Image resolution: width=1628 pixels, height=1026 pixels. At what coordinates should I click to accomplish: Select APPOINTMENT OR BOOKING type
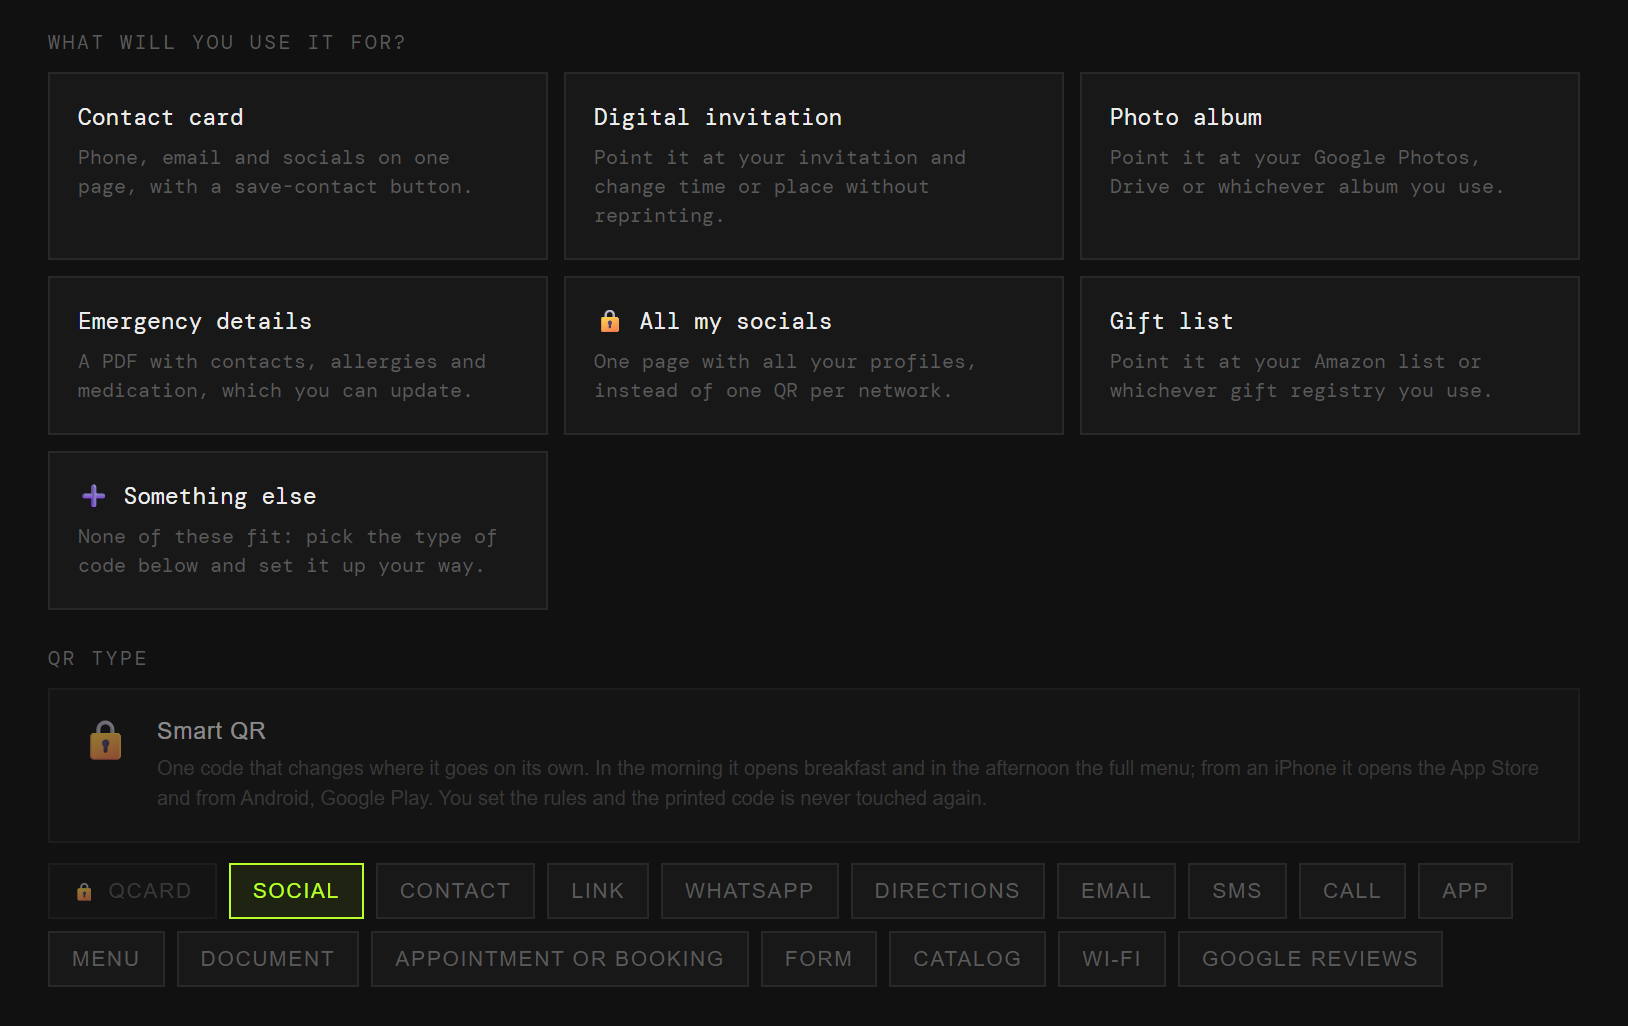click(x=560, y=959)
